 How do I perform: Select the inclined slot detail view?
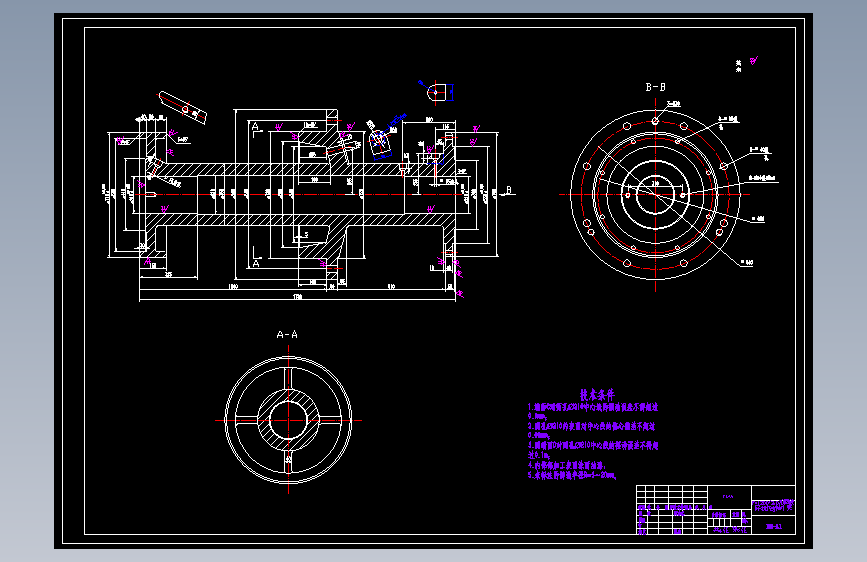(x=182, y=107)
